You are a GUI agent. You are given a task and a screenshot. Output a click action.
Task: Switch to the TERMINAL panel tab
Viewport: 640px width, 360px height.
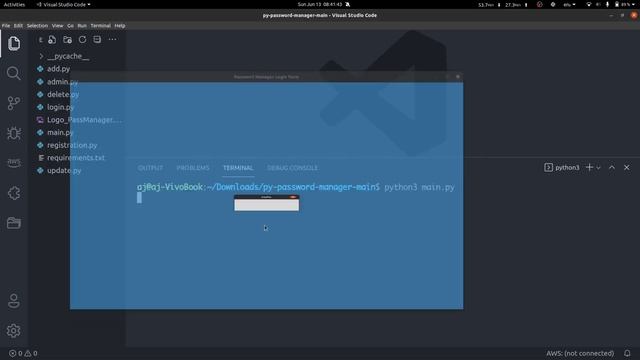(x=238, y=168)
